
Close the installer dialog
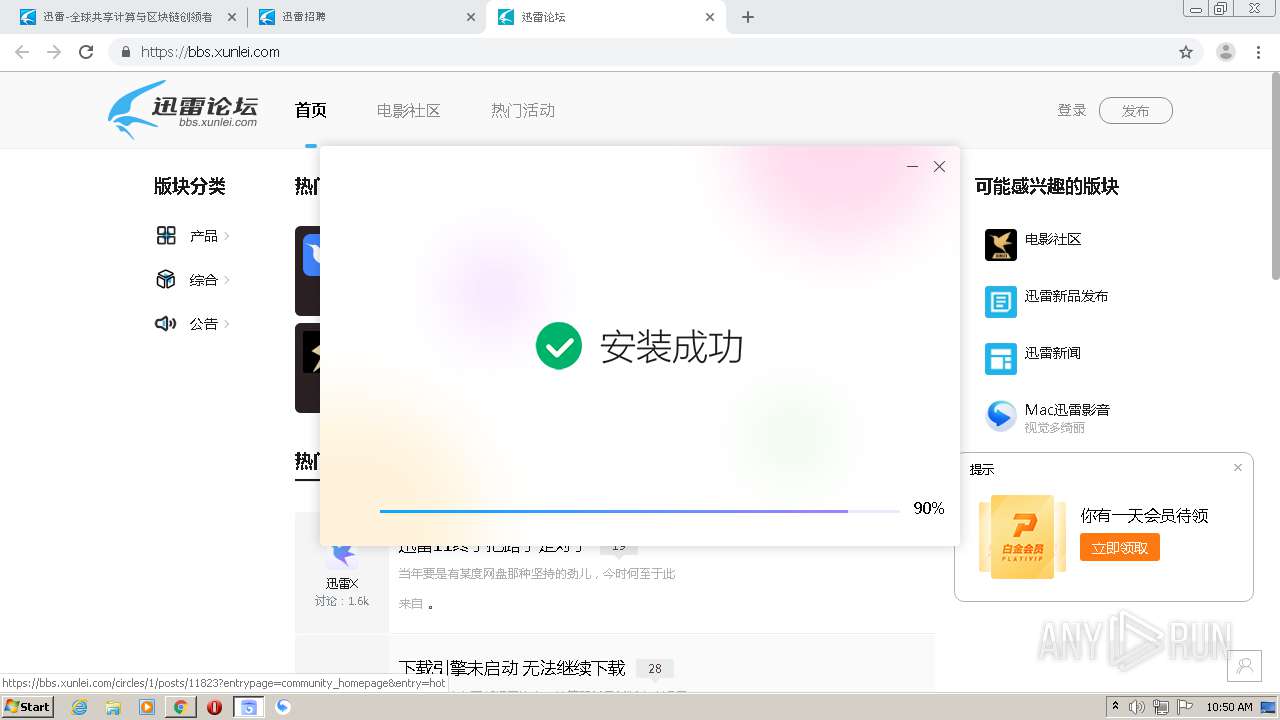pos(939,167)
